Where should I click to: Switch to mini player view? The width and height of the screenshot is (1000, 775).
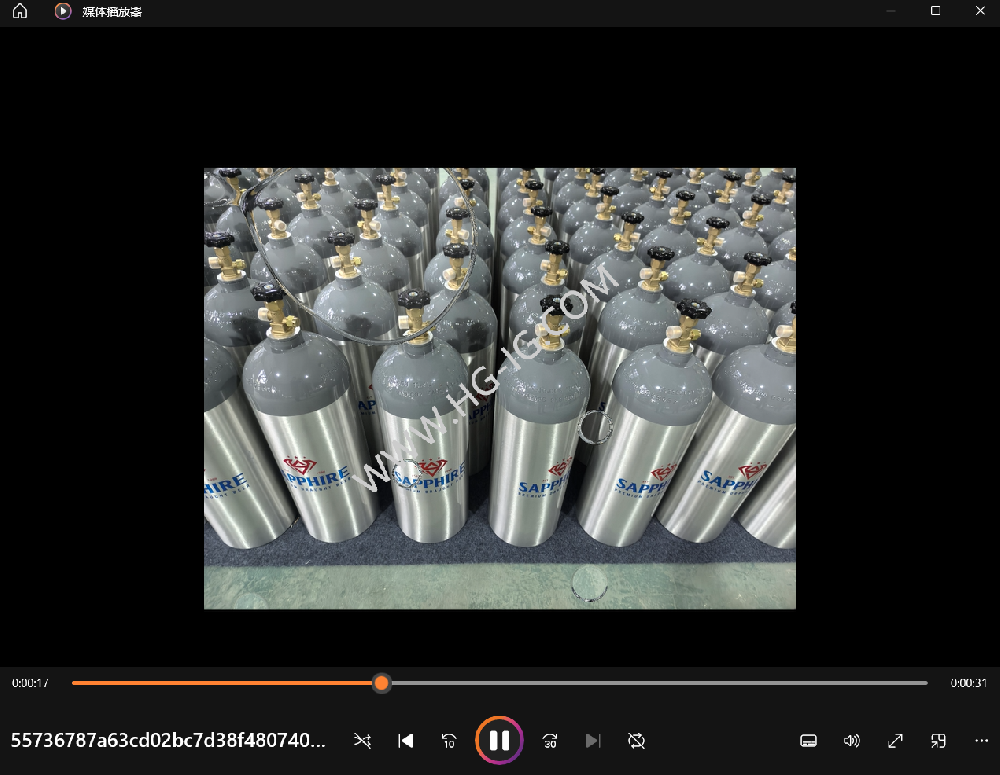click(x=939, y=741)
